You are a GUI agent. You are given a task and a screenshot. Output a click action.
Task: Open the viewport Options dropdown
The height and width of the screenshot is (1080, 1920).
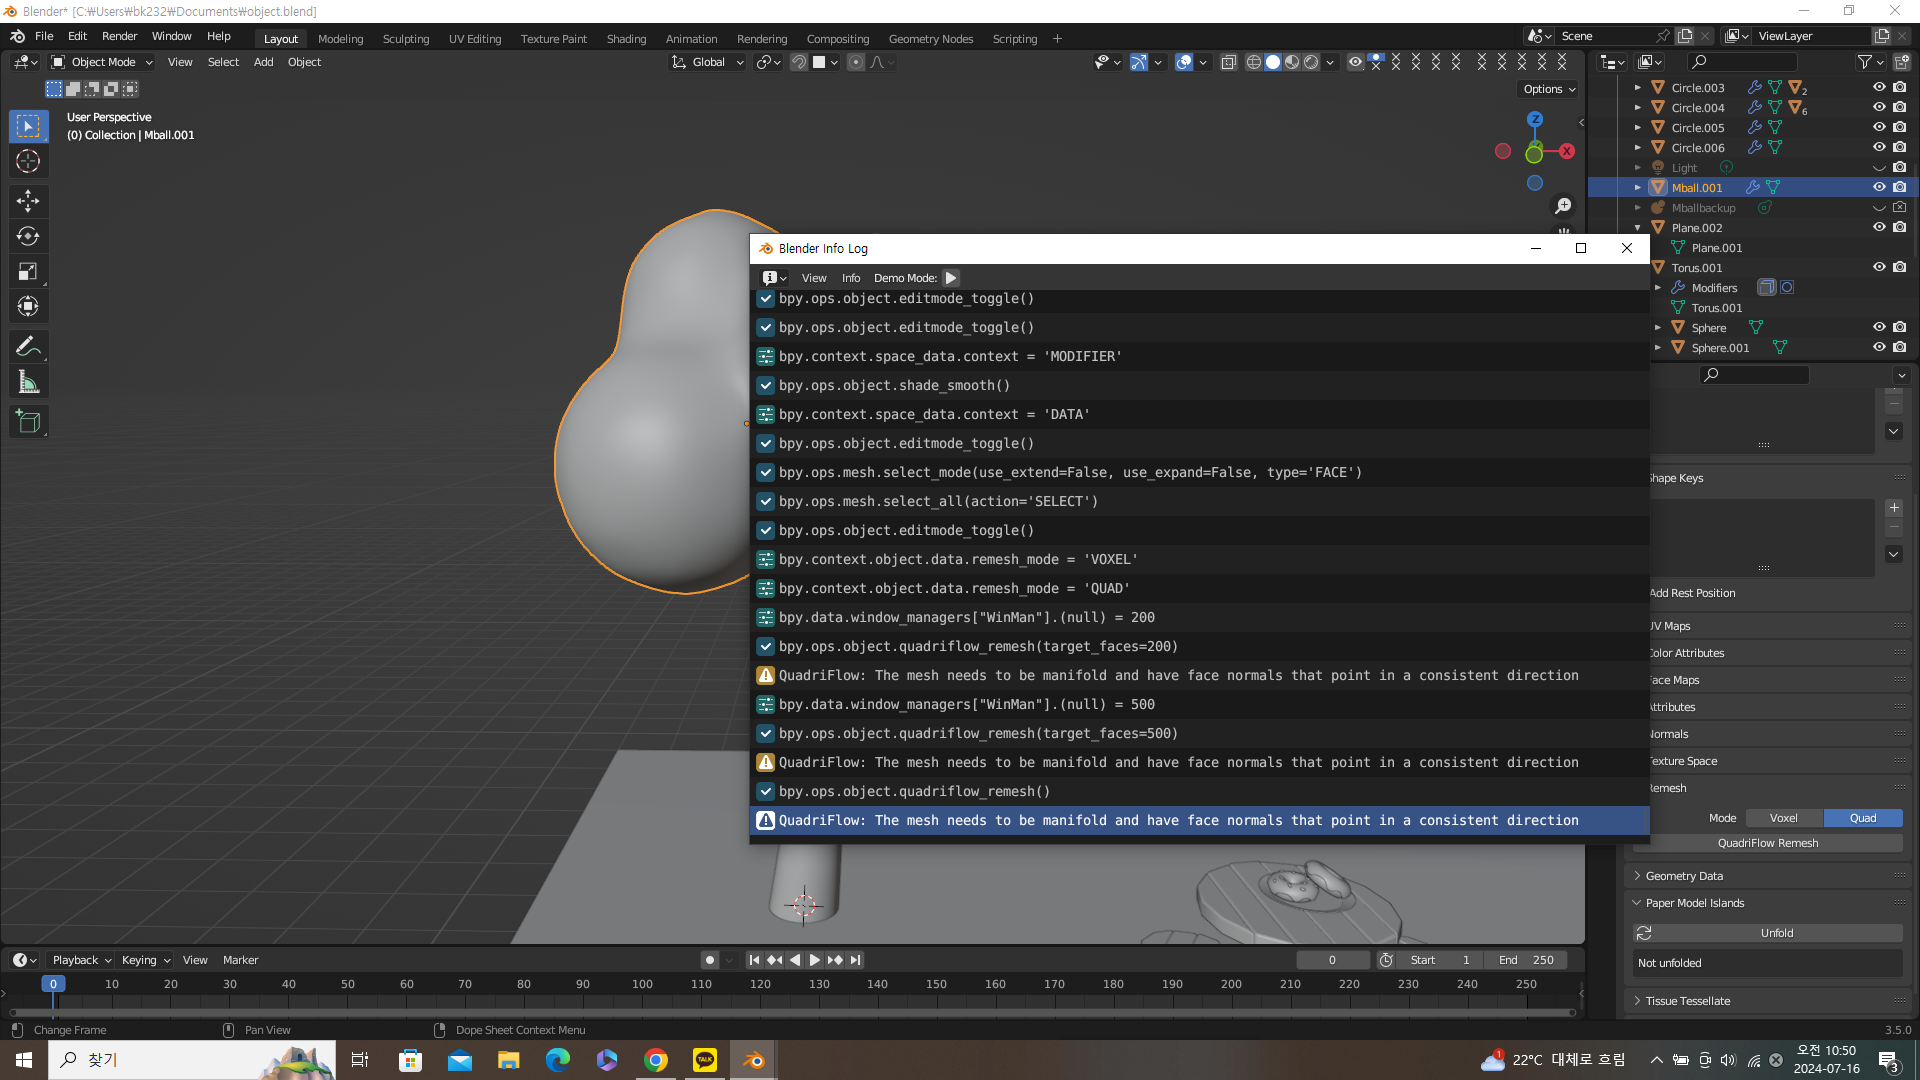coord(1549,89)
